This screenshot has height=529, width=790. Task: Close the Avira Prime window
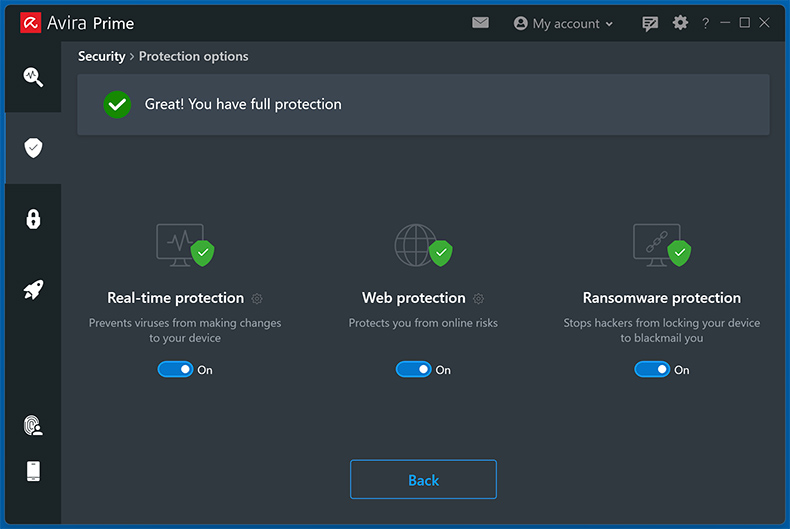coord(764,23)
